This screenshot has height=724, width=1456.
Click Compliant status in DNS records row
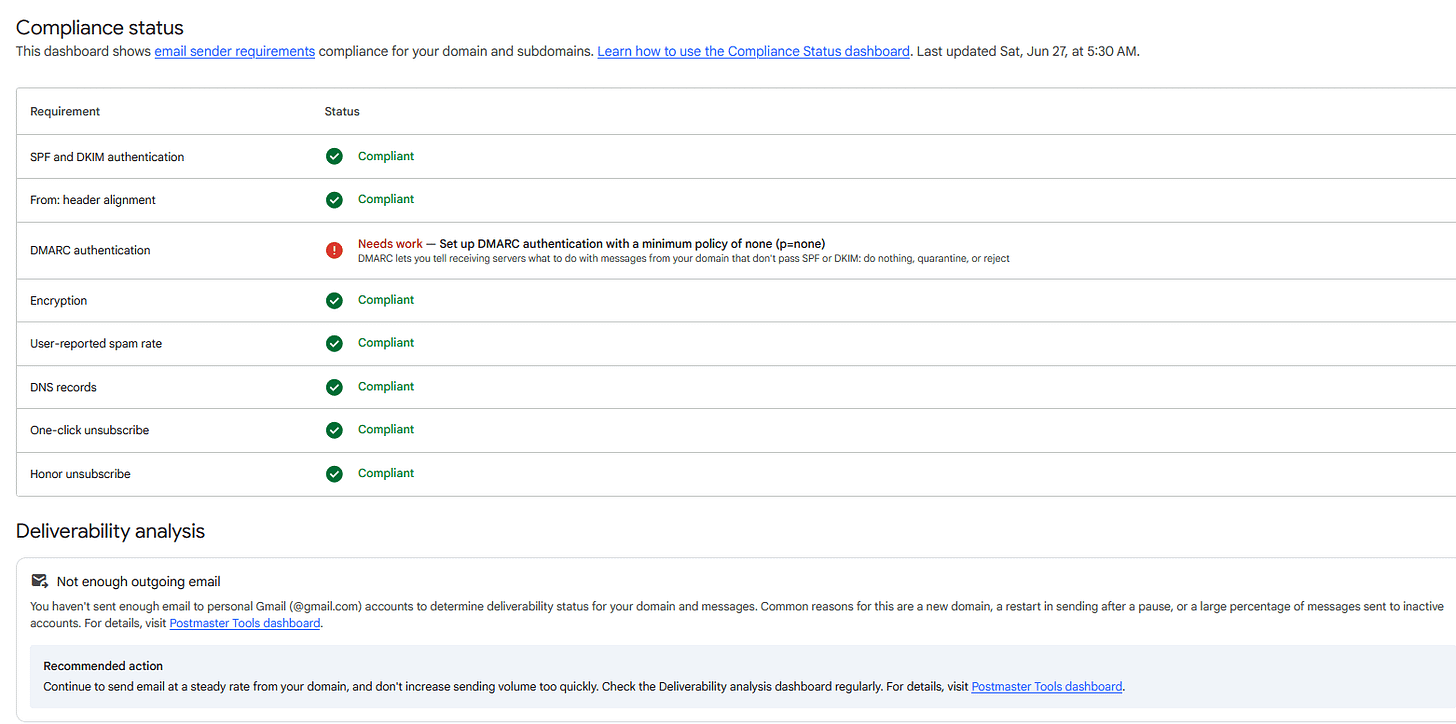[386, 386]
